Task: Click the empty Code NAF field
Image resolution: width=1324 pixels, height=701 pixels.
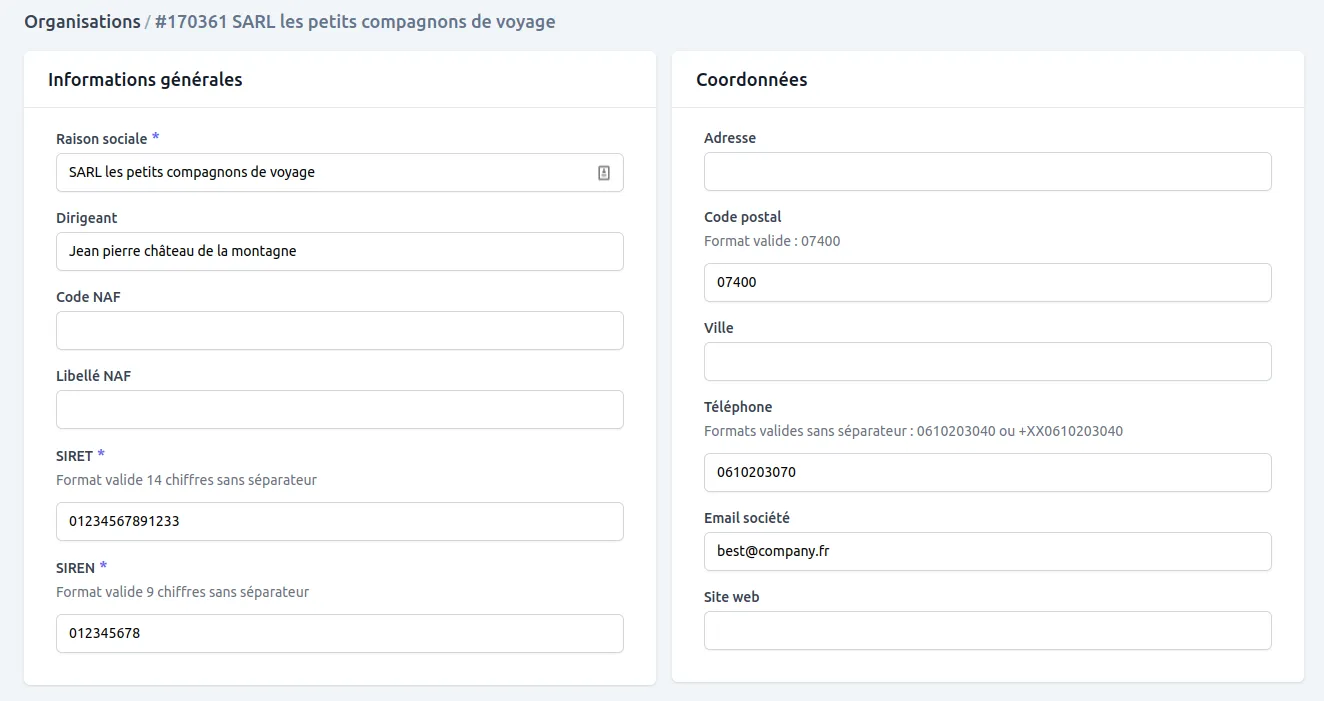Action: tap(339, 331)
